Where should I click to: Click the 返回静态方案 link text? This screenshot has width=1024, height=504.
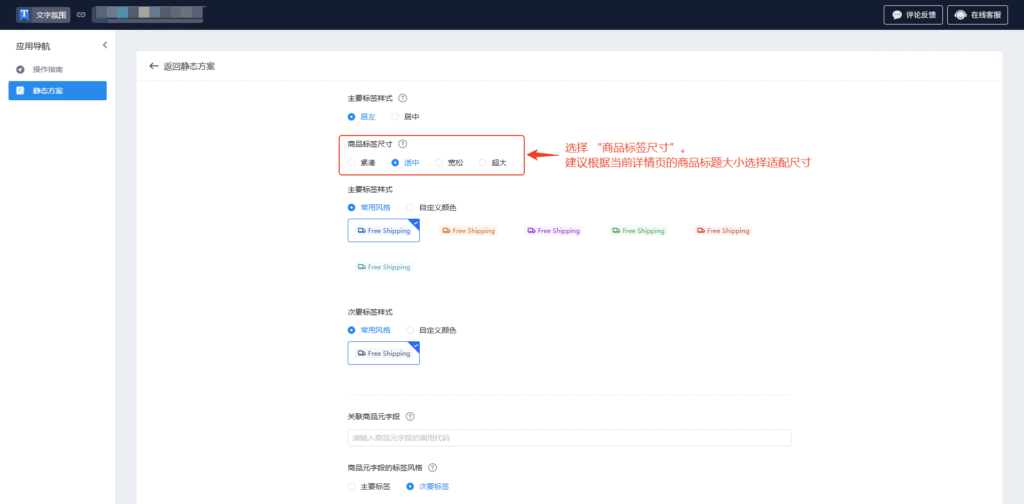coord(189,66)
